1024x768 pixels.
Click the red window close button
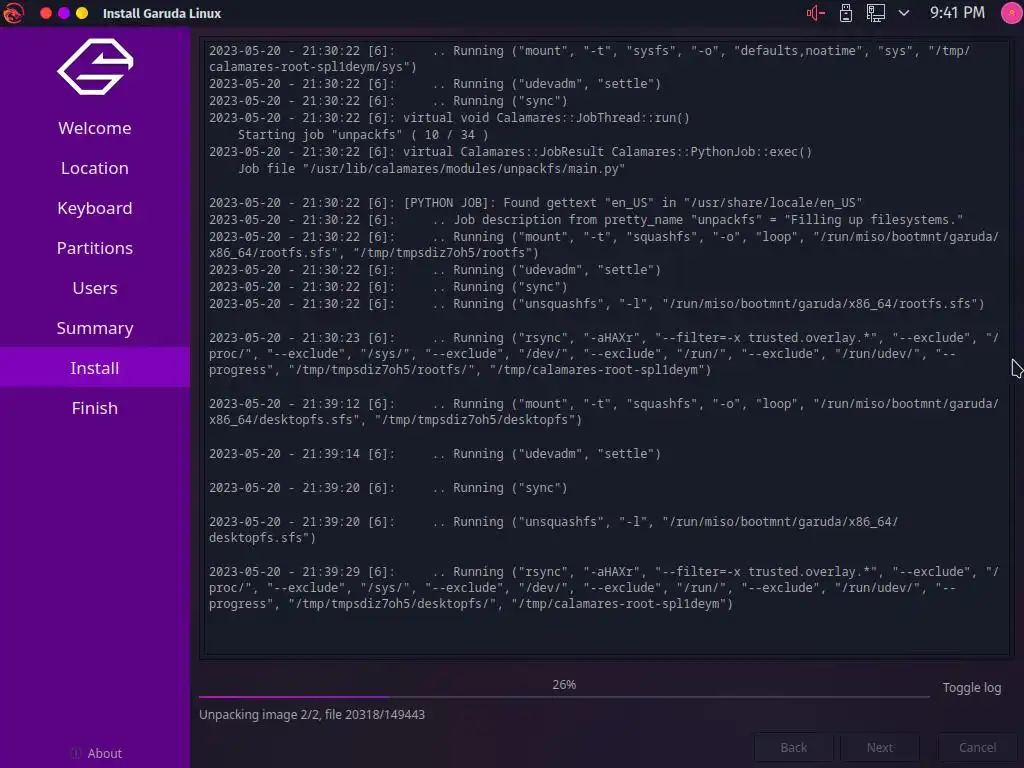point(46,13)
